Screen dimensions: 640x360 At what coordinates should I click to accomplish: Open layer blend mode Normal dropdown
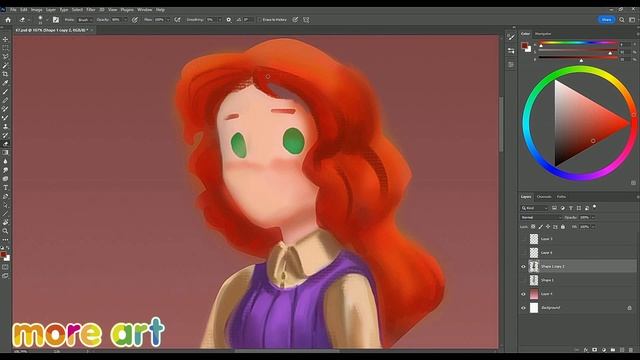[541, 218]
